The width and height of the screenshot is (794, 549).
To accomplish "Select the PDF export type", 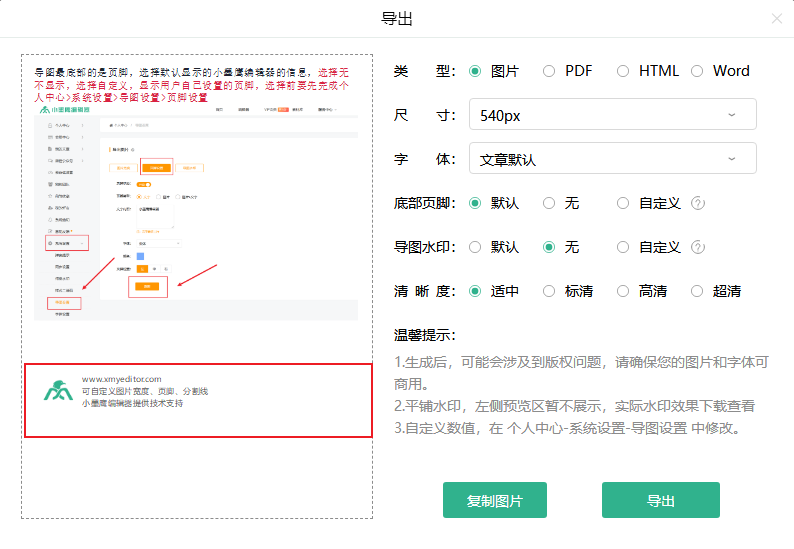I will click(549, 71).
